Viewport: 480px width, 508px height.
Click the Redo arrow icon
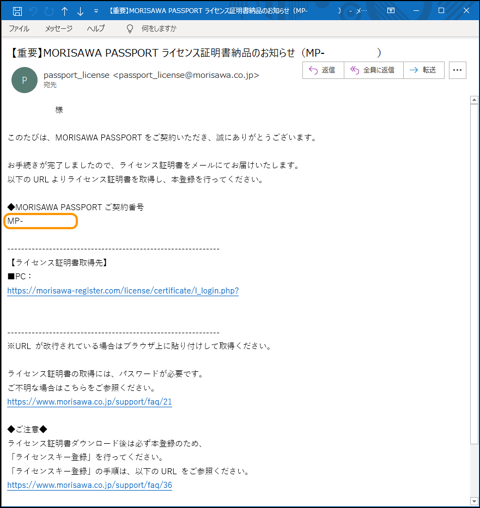pyautogui.click(x=49, y=11)
